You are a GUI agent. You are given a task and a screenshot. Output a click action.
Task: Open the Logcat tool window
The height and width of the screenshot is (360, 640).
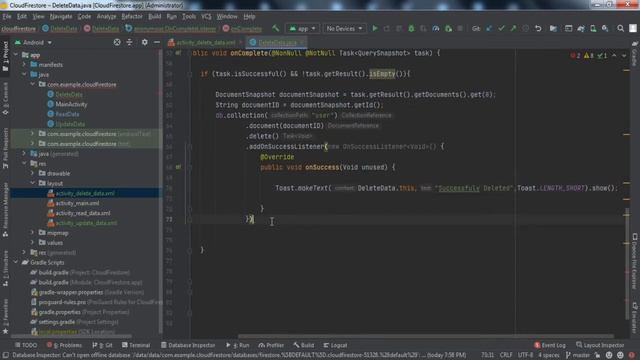(x=335, y=345)
